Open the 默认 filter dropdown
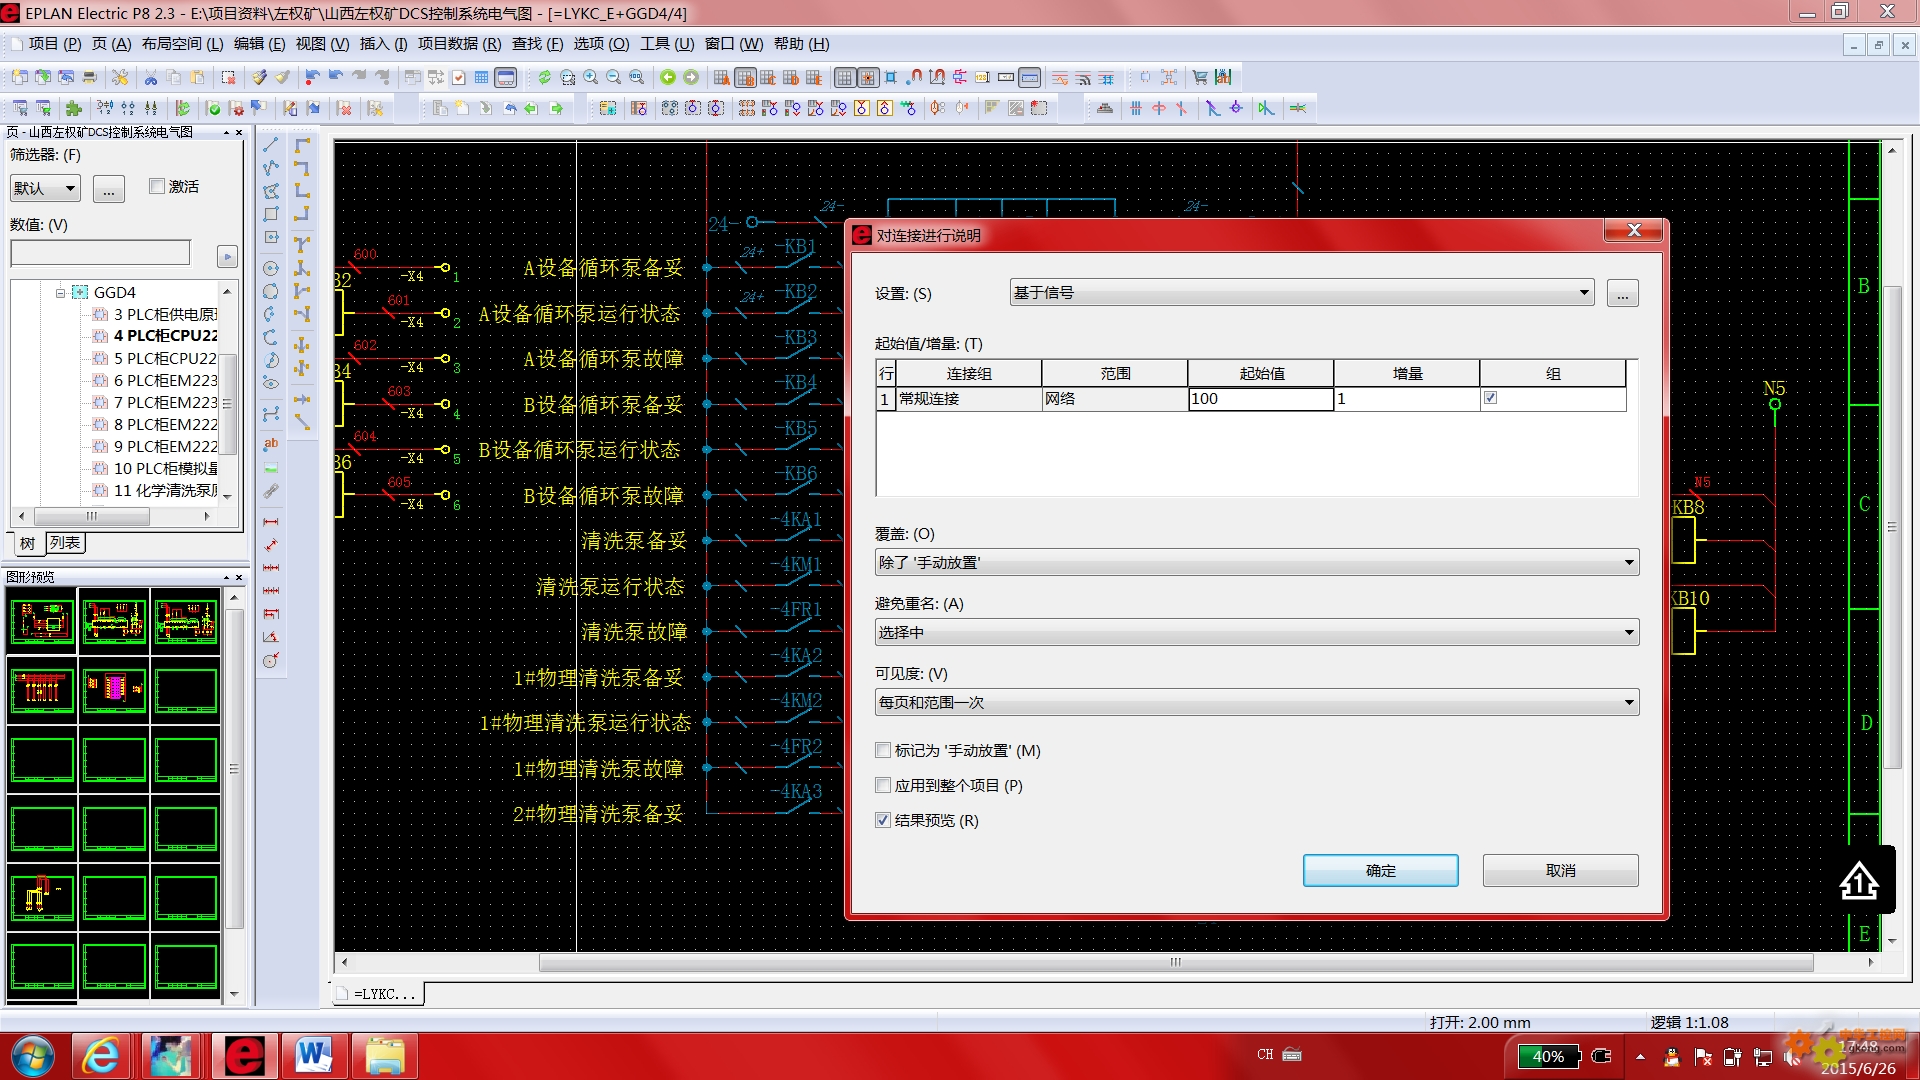The height and width of the screenshot is (1080, 1920). click(x=45, y=188)
